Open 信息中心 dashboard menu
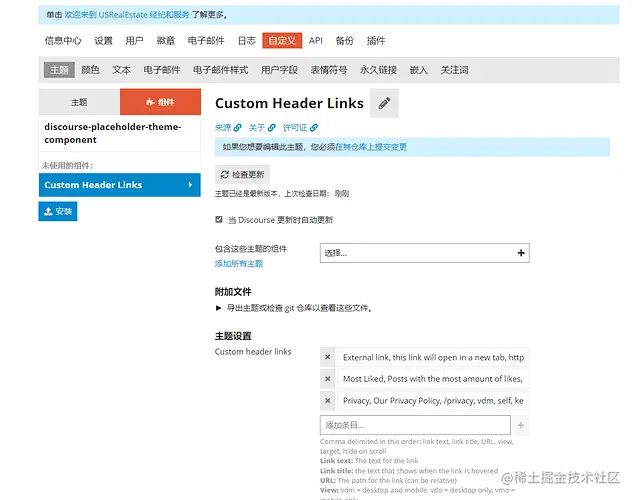The width and height of the screenshot is (635, 500). coord(63,40)
